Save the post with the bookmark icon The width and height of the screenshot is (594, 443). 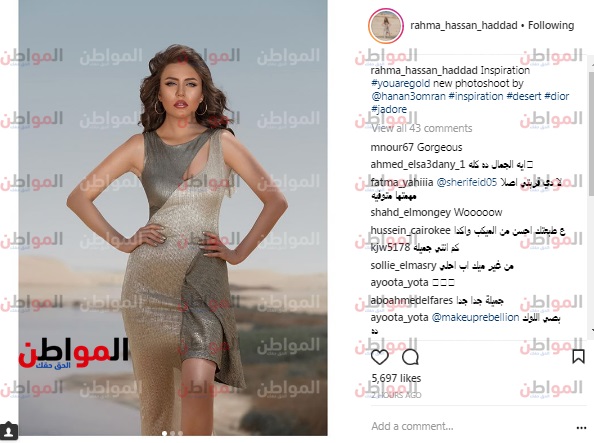[578, 357]
